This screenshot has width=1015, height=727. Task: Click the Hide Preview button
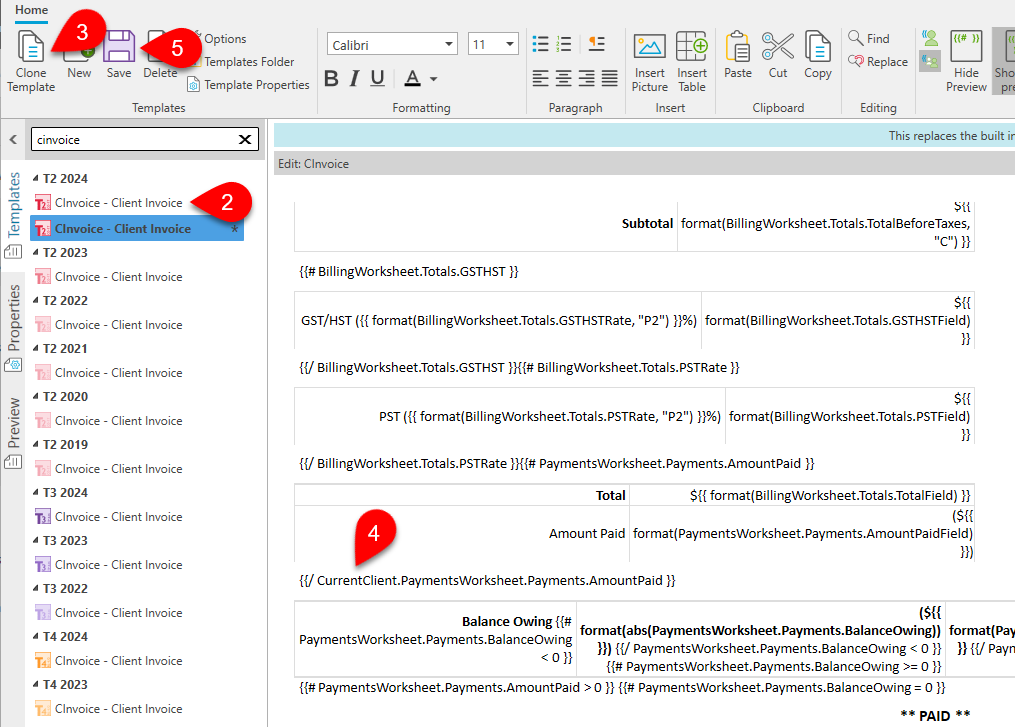pos(966,62)
